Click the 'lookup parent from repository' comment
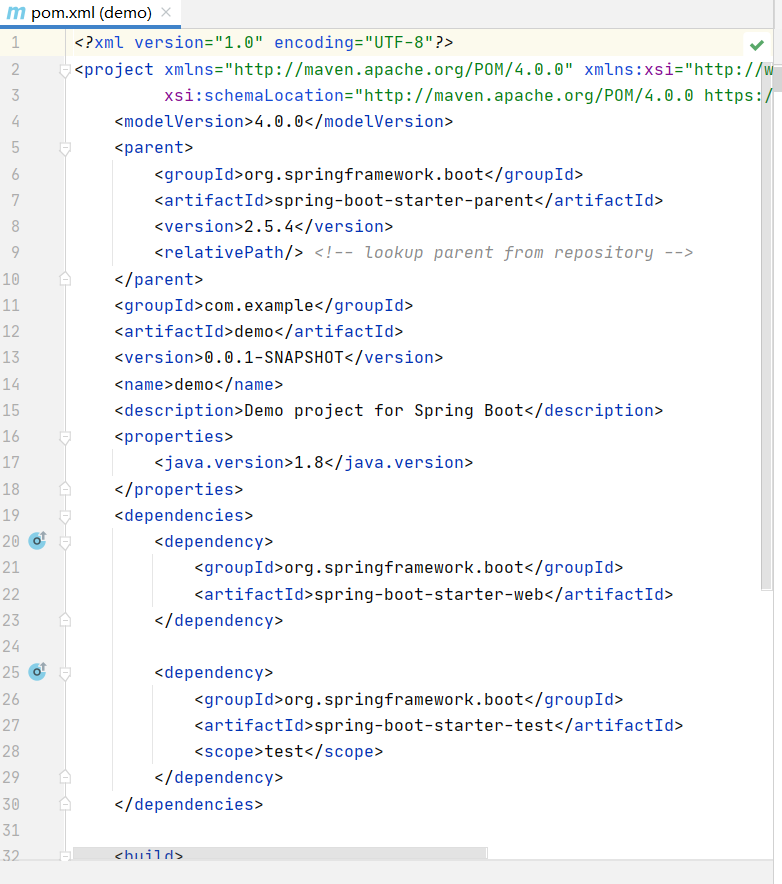 [x=503, y=252]
